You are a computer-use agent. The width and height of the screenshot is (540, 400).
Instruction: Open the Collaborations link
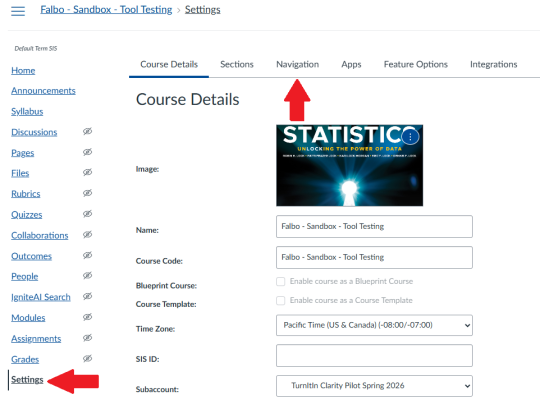tap(40, 235)
